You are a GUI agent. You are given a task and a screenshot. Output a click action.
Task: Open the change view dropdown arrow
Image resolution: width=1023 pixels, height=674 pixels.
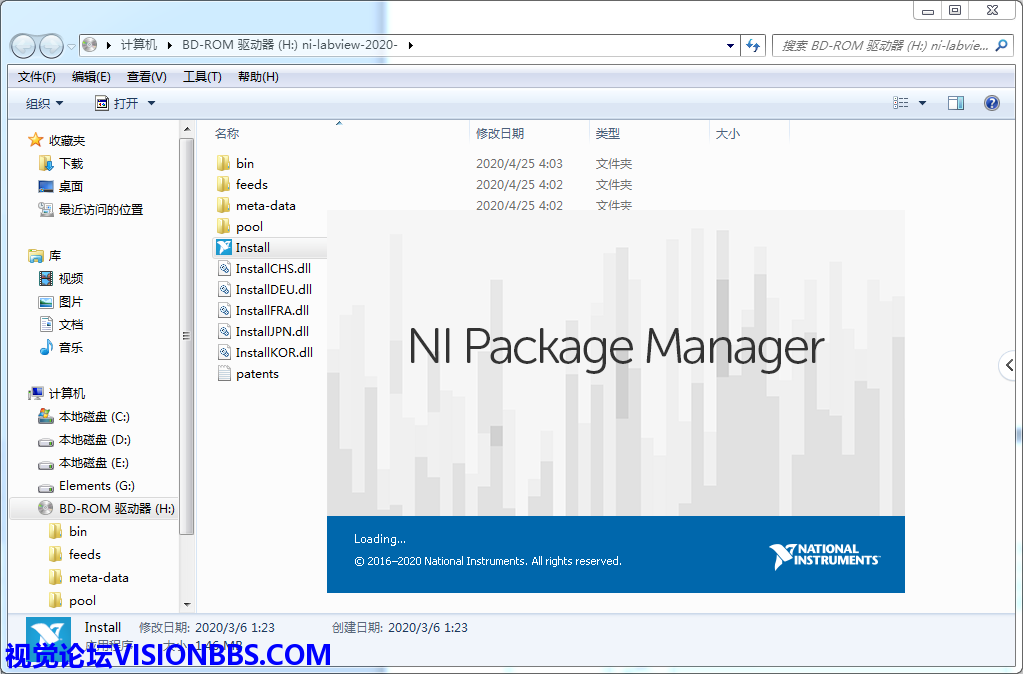[922, 103]
